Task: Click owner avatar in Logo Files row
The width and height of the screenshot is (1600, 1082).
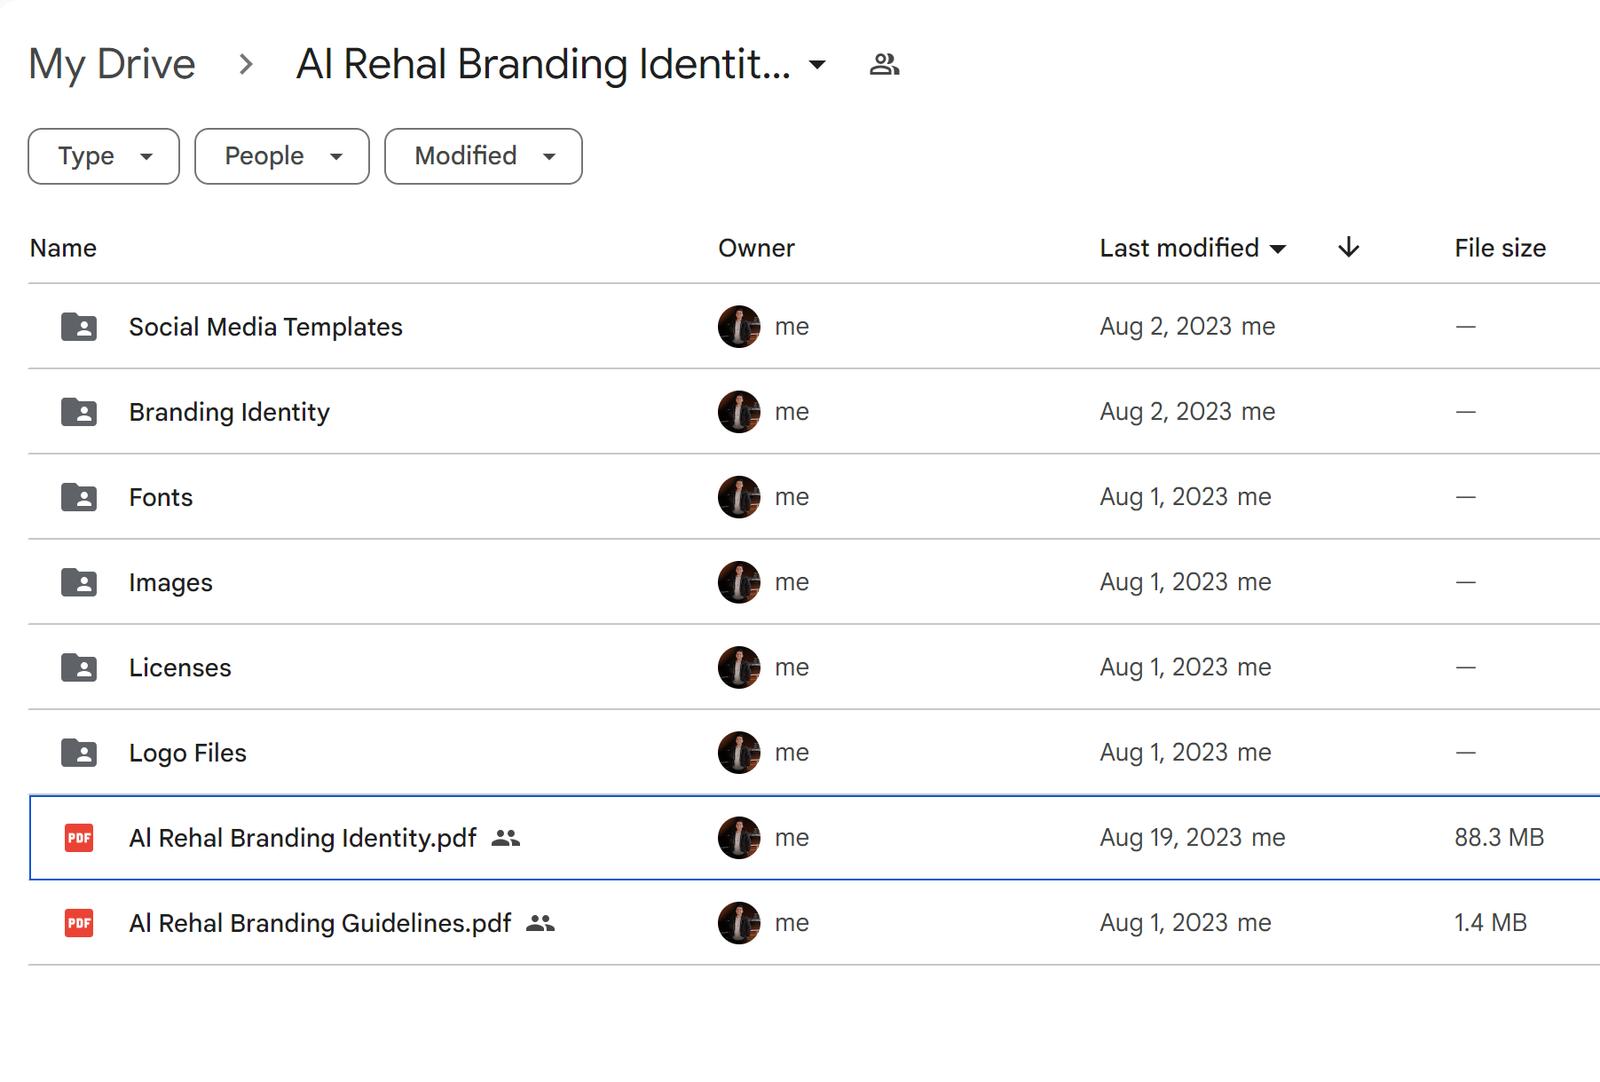Action: coord(739,752)
